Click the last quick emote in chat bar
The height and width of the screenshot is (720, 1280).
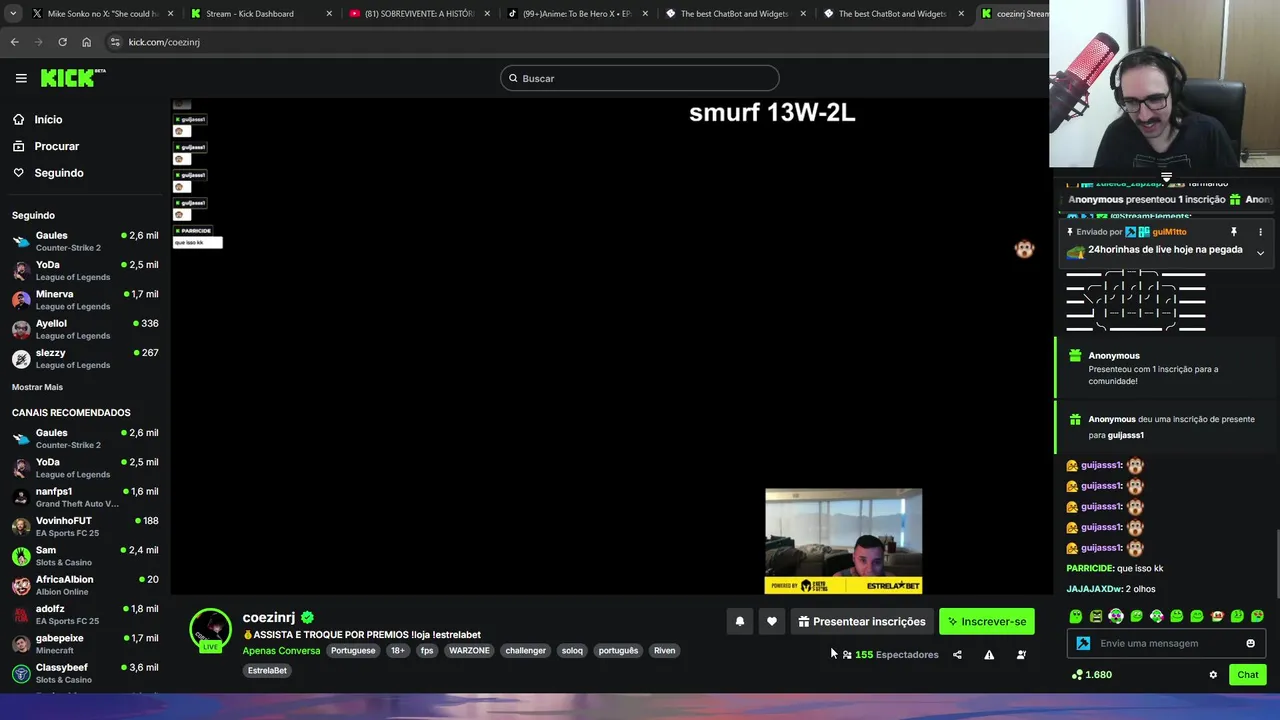pos(1257,616)
